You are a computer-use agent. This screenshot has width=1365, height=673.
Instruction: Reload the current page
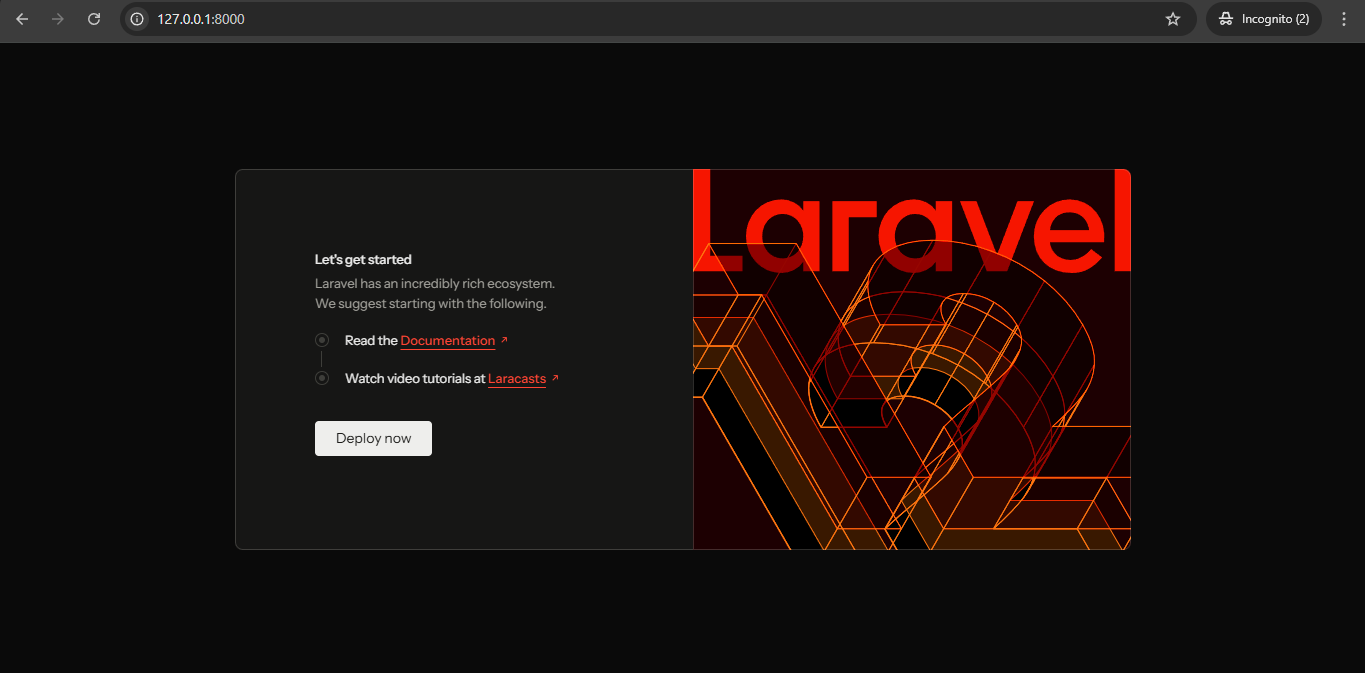tap(94, 19)
